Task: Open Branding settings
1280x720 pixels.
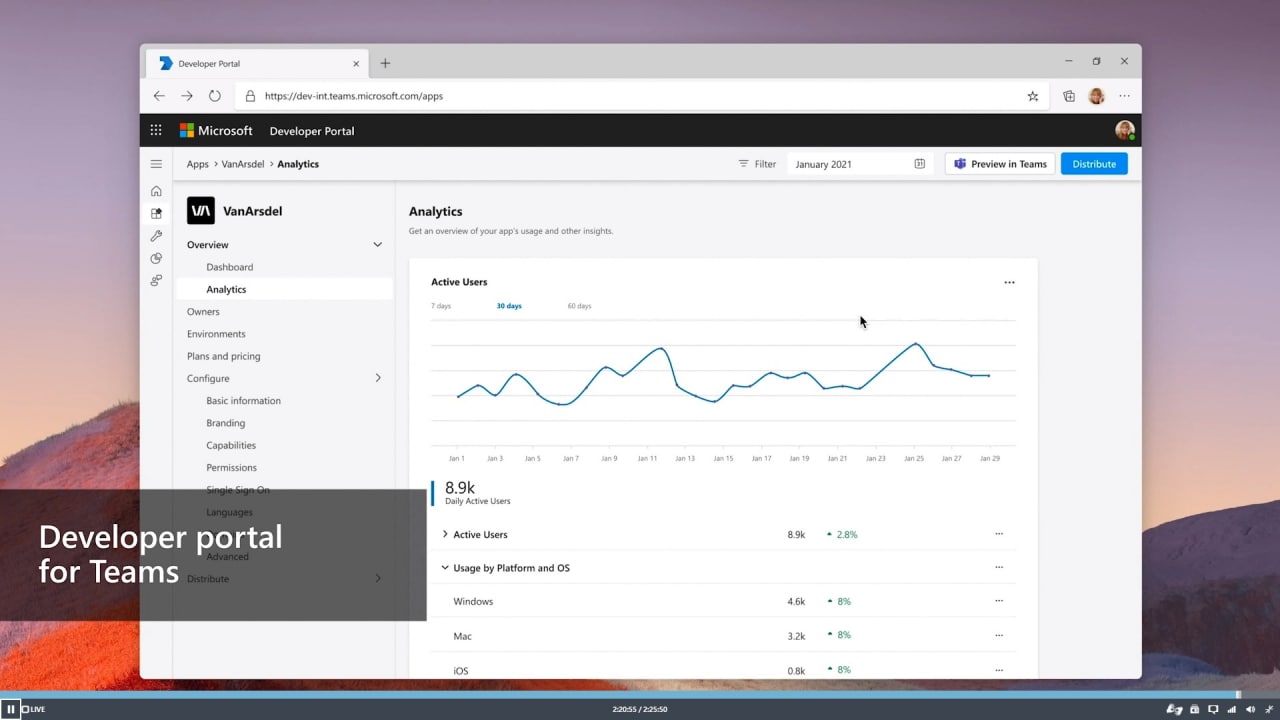Action: pyautogui.click(x=225, y=423)
